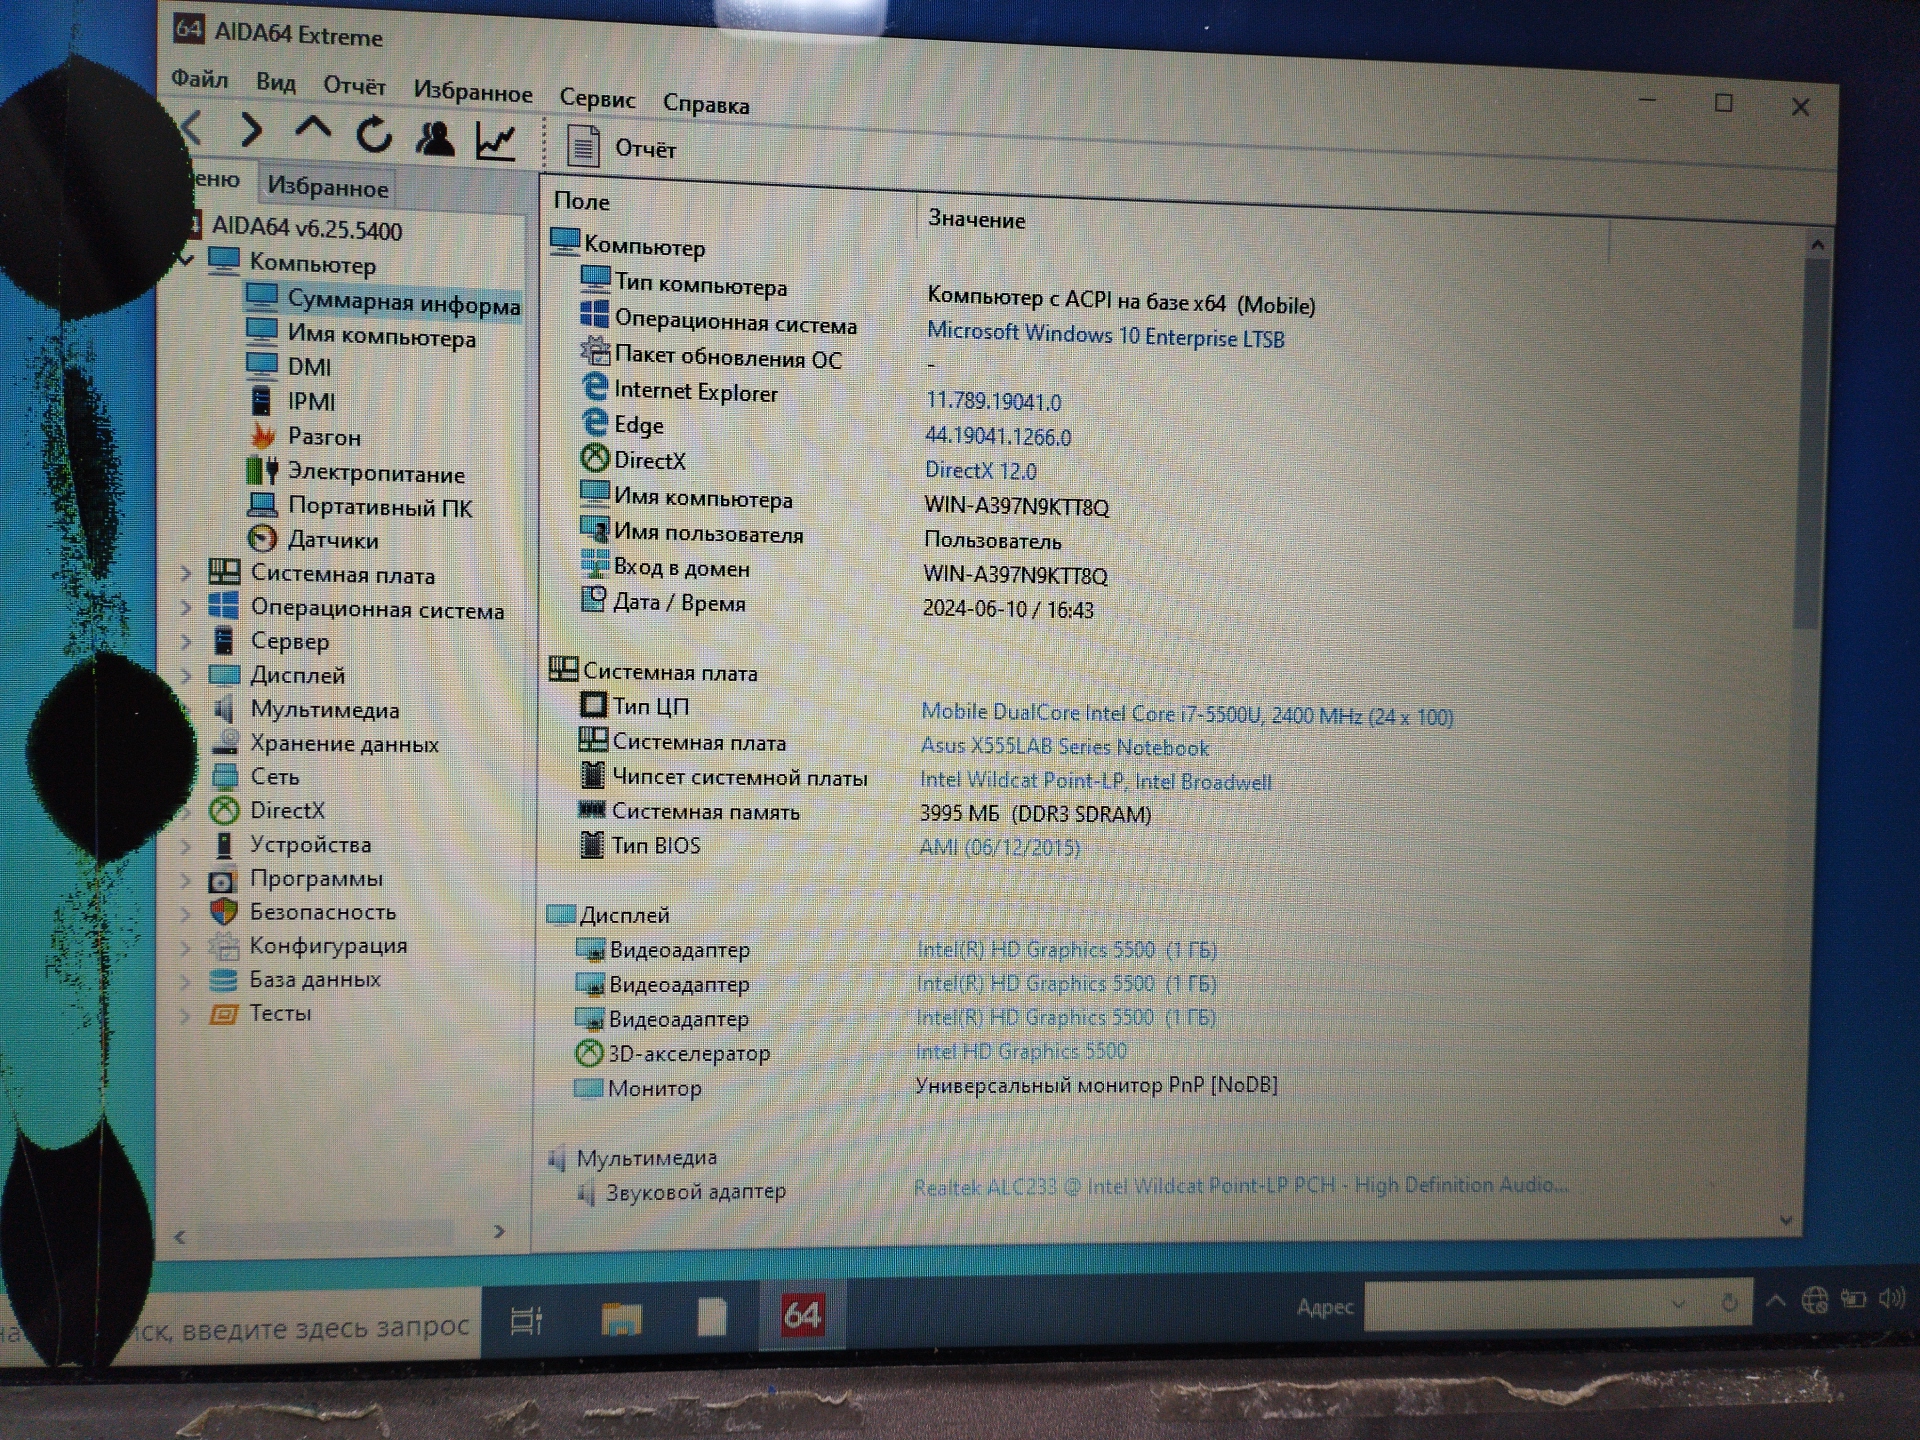Go back with the left arrow toolbar icon
The height and width of the screenshot is (1440, 1920).
tap(192, 129)
